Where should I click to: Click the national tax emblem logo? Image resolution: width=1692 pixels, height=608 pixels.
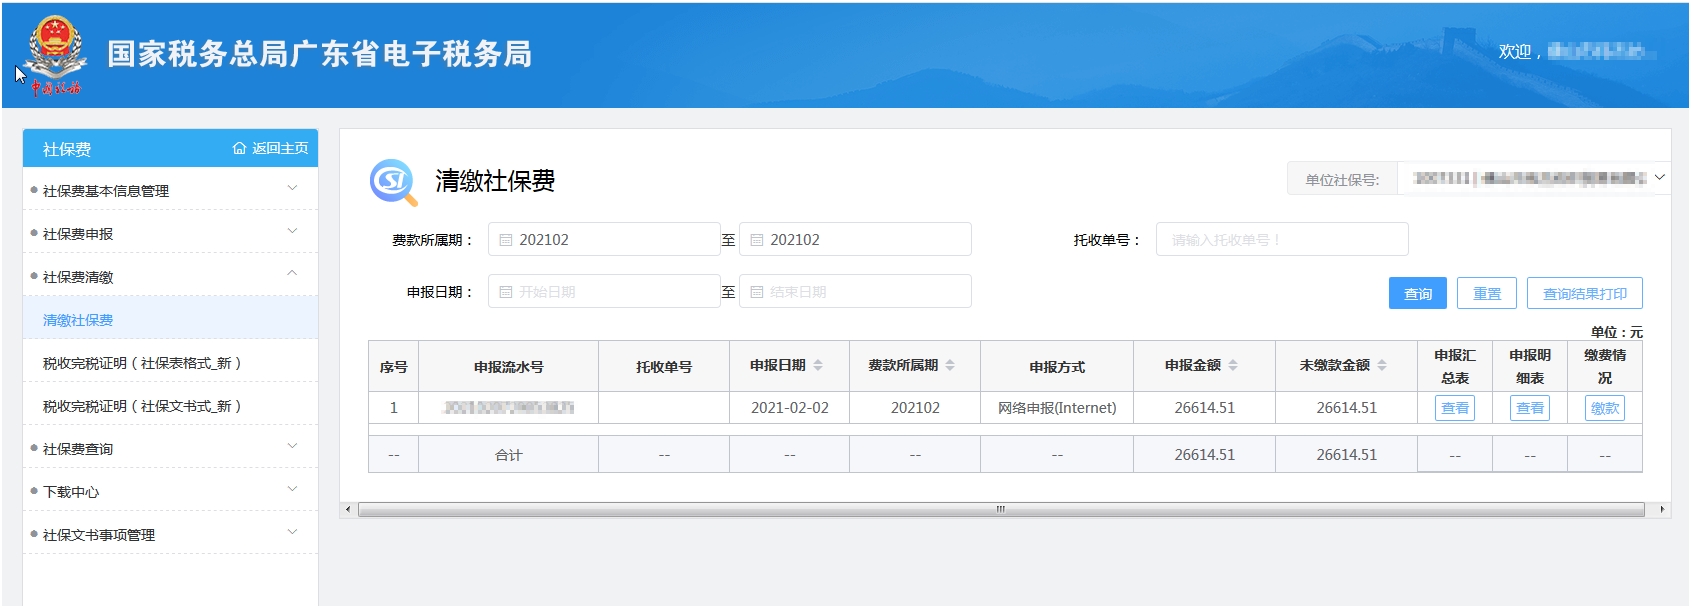click(x=55, y=53)
